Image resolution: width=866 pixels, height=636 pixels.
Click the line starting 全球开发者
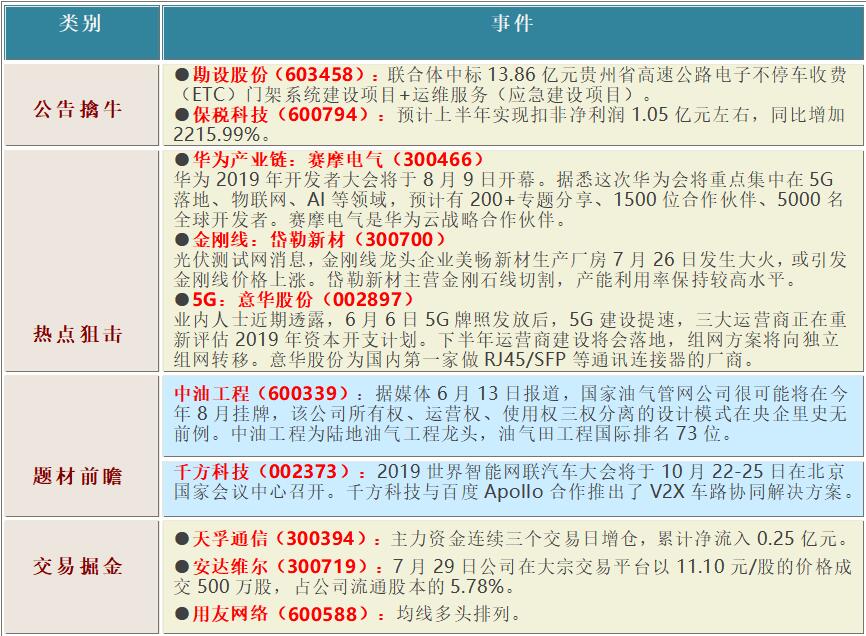tap(371, 220)
